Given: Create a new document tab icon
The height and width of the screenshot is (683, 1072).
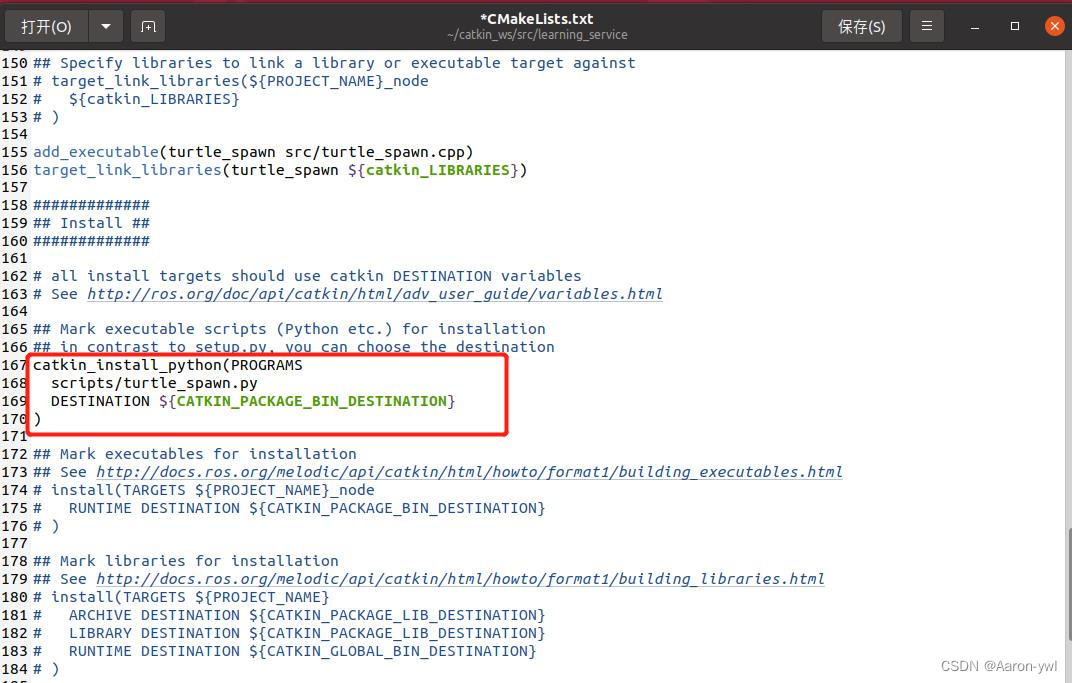Looking at the screenshot, I should click(x=148, y=27).
